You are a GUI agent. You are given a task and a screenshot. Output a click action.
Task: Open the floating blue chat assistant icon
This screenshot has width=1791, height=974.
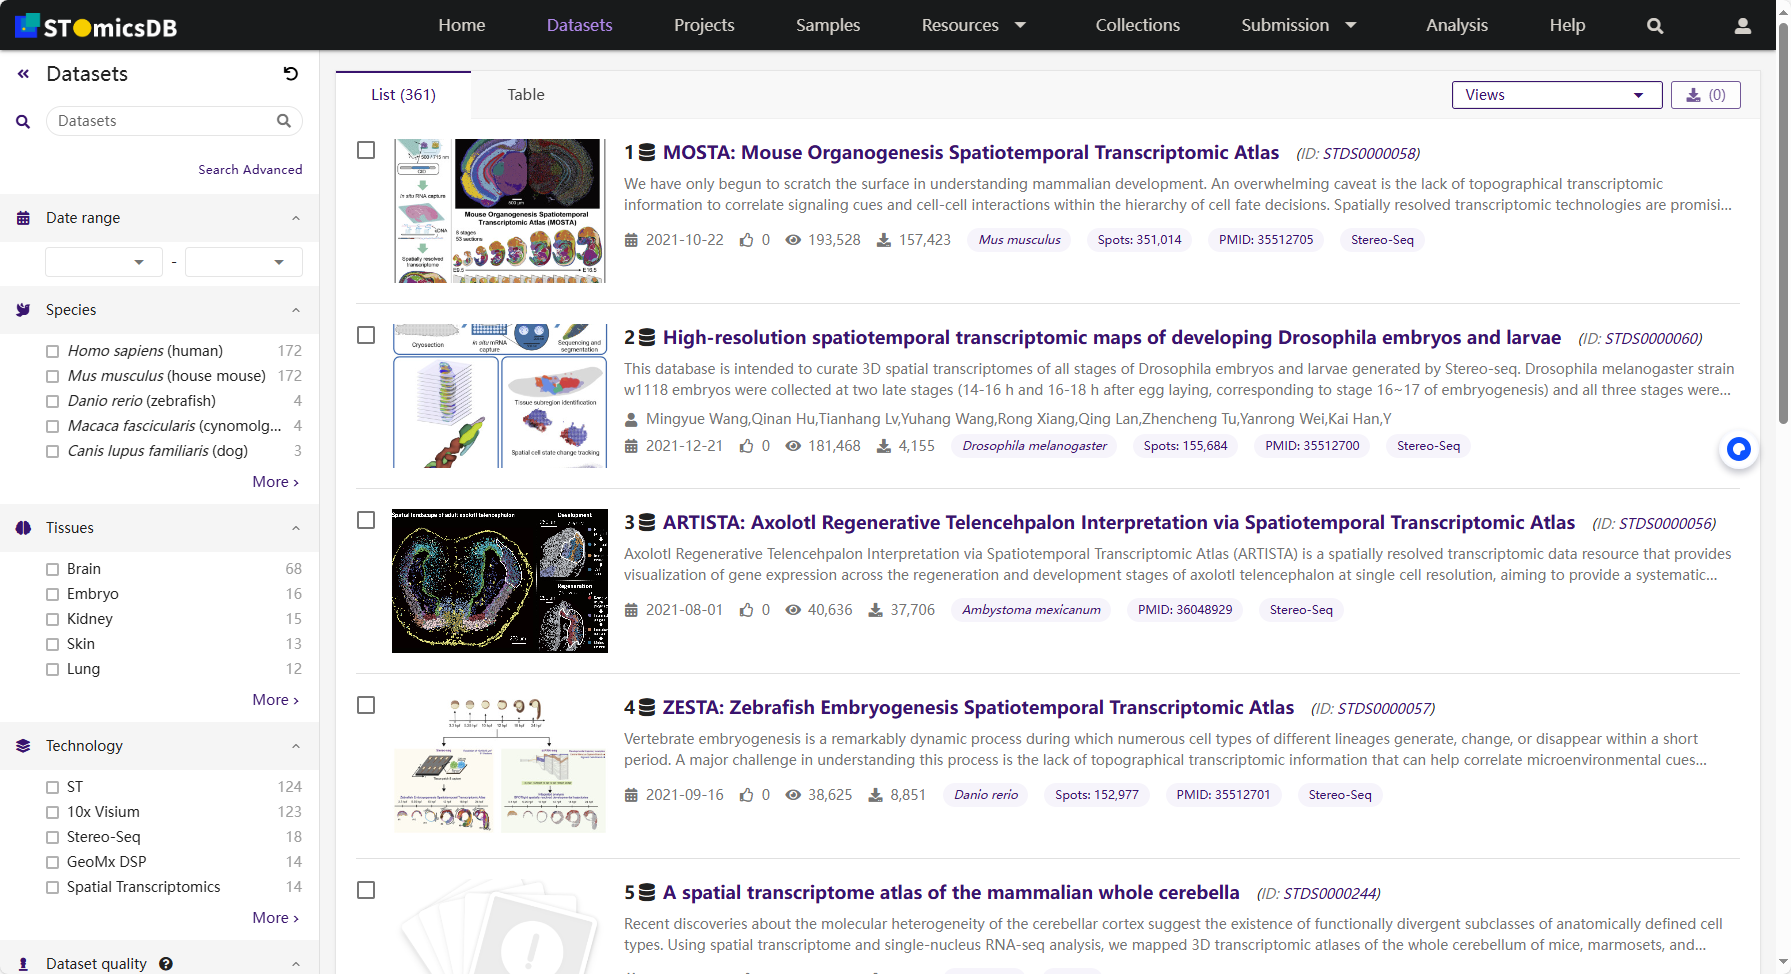point(1739,449)
